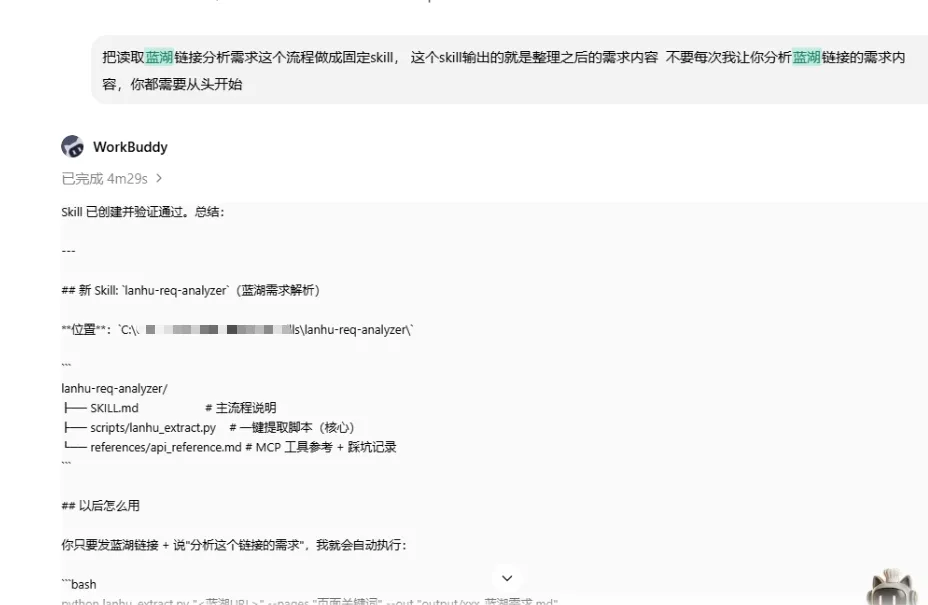Click the 位置 path line ending lanhu-req-analyzer\

point(237,330)
